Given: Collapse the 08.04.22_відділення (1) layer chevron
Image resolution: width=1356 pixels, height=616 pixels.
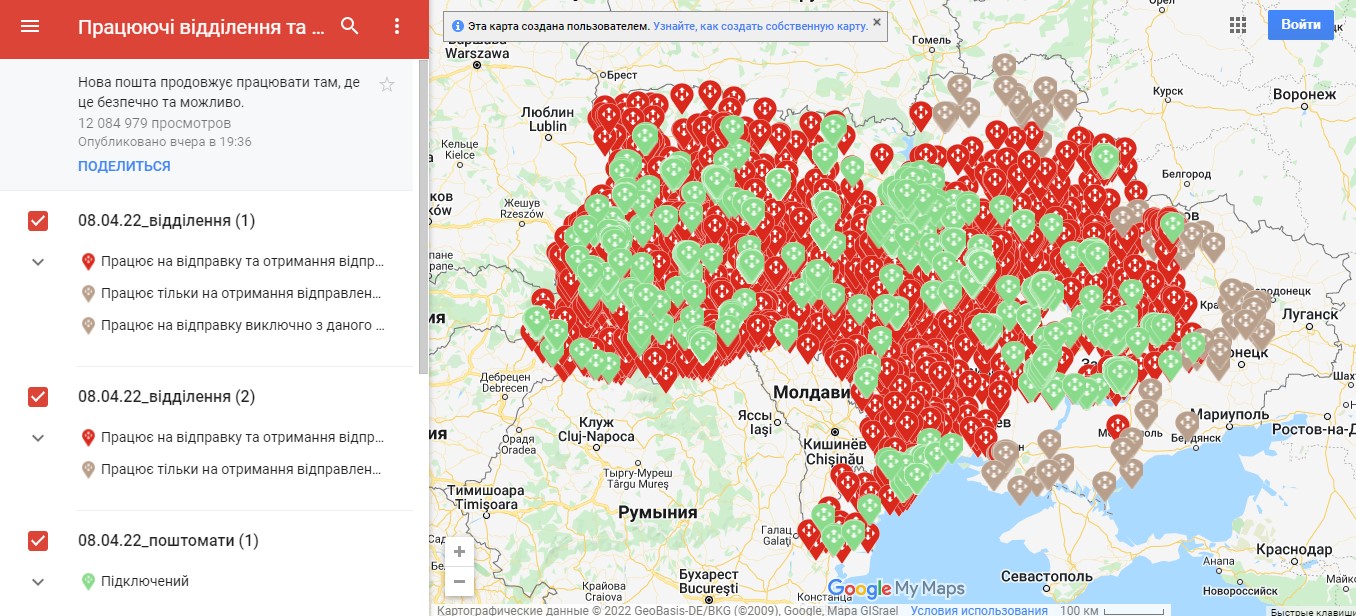Looking at the screenshot, I should click(38, 262).
